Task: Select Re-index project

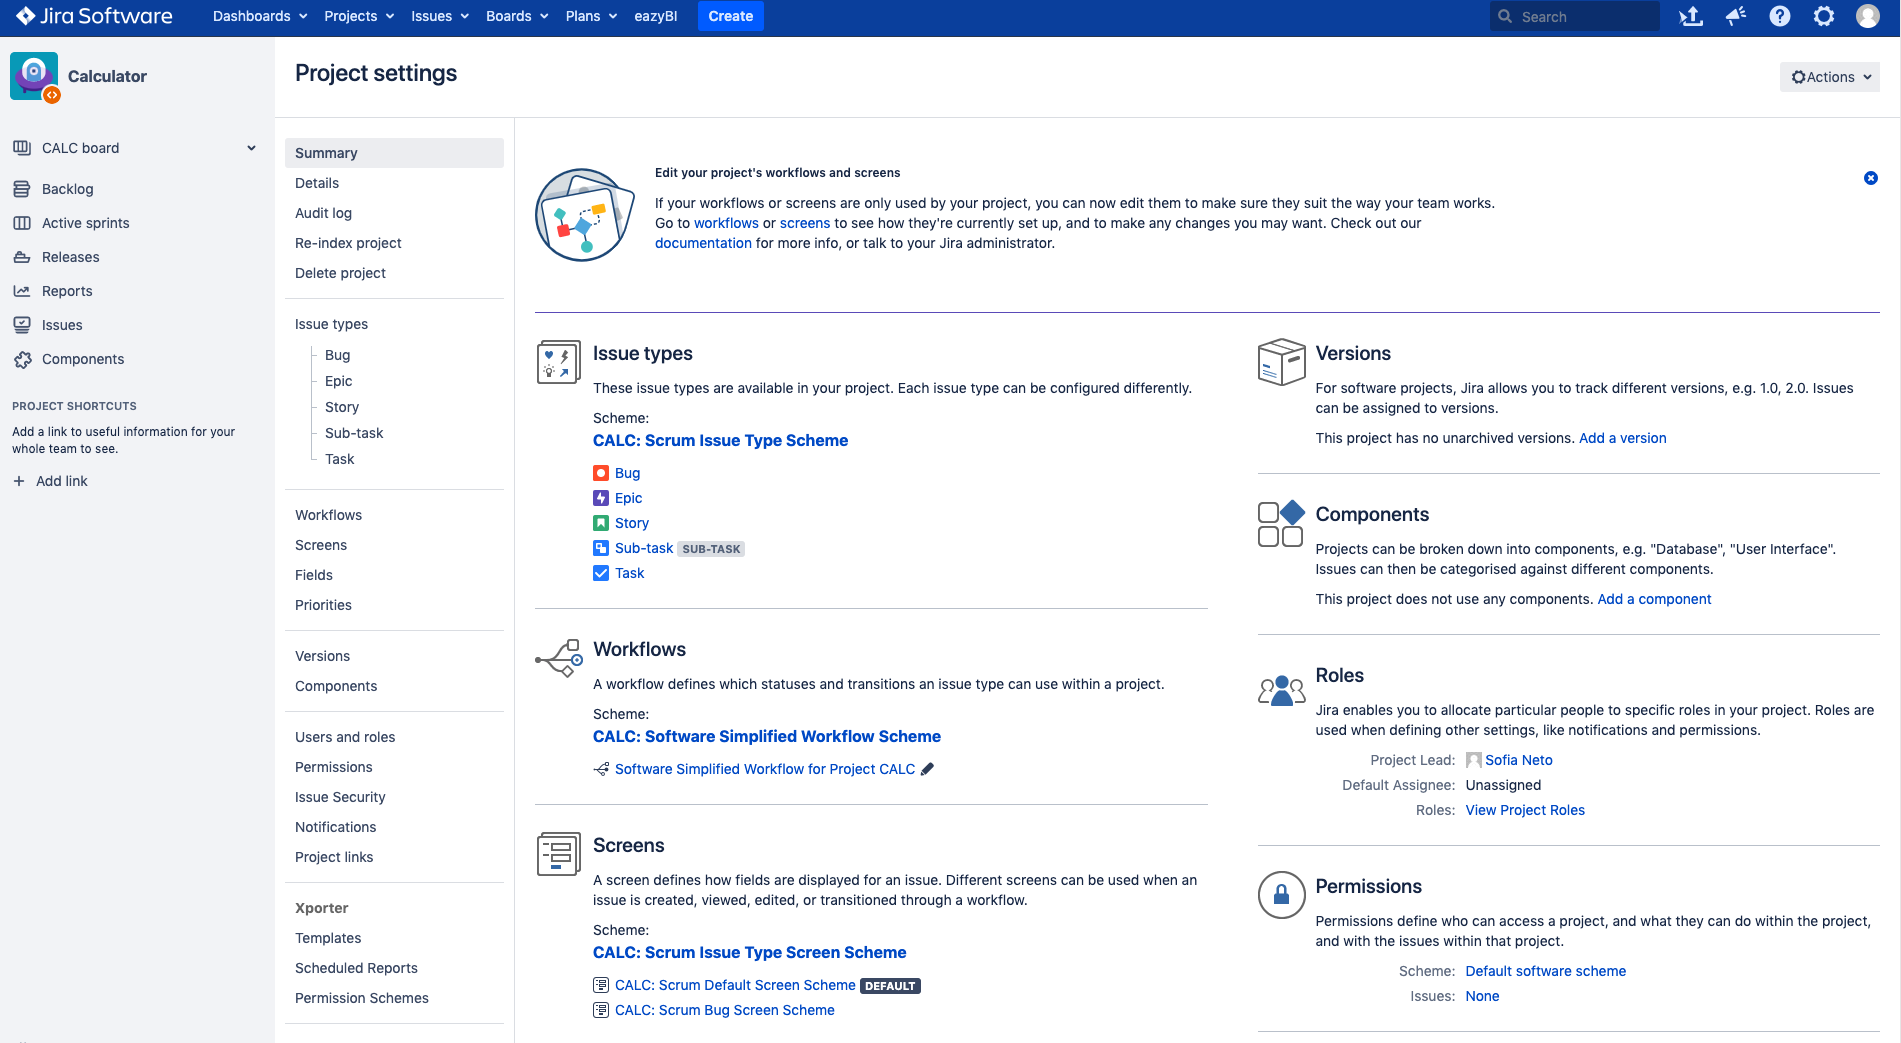Action: pyautogui.click(x=348, y=243)
